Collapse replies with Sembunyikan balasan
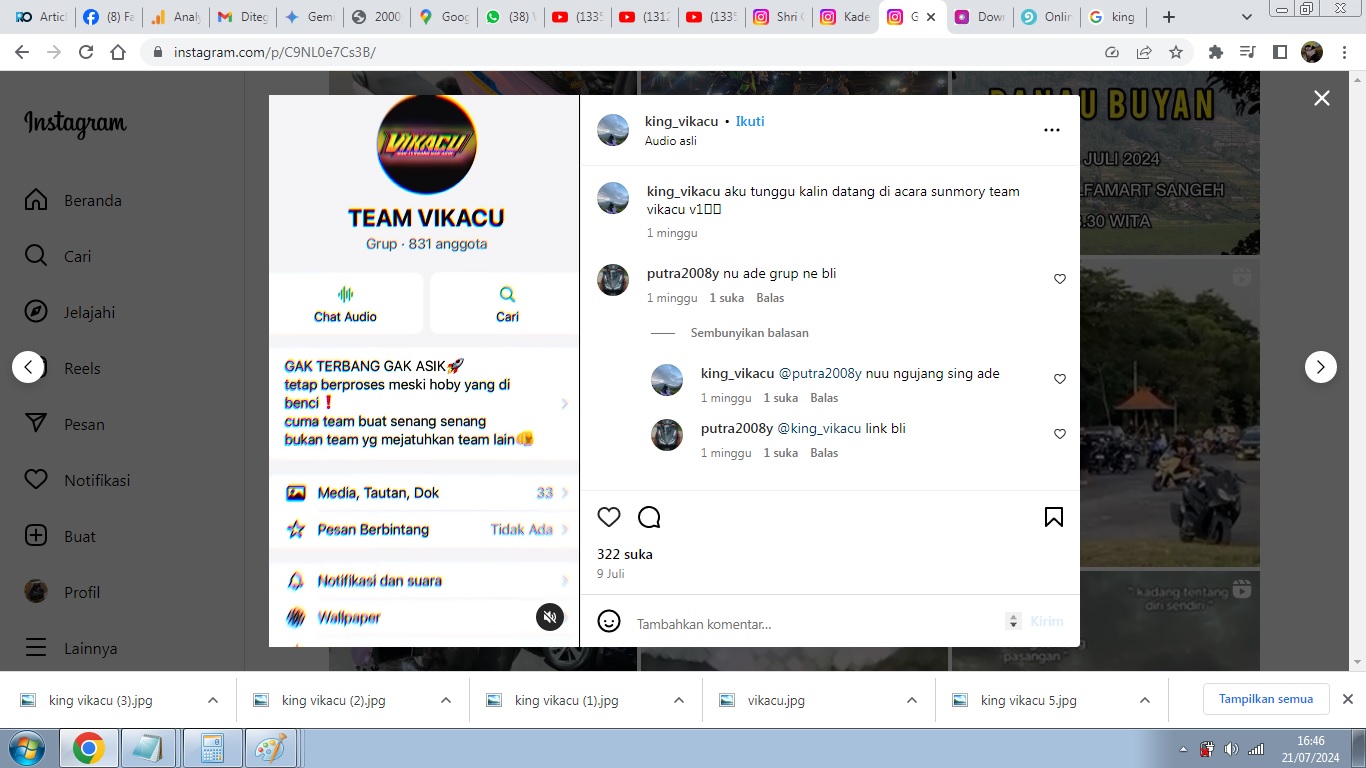 (750, 333)
